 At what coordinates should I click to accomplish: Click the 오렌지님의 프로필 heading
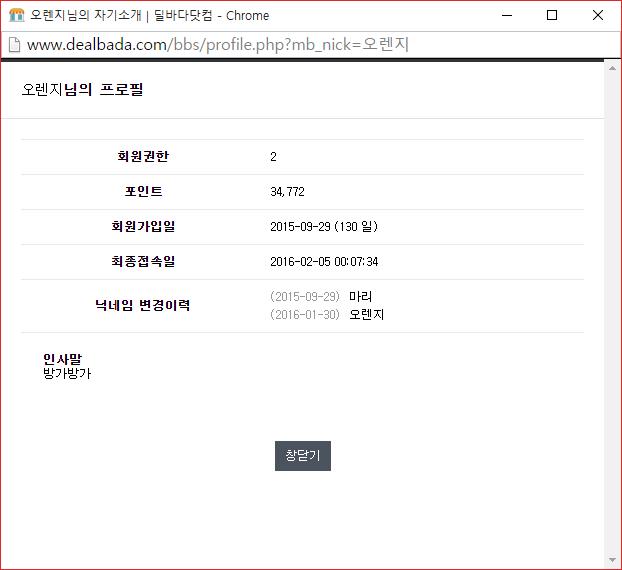point(83,90)
